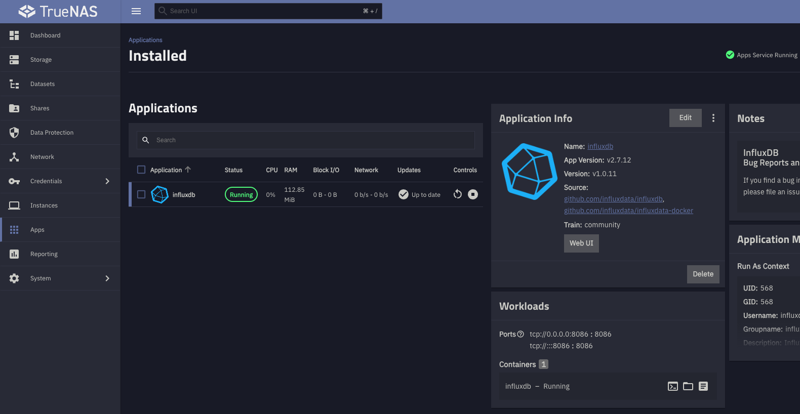Open the Datasets menu item
Image resolution: width=800 pixels, height=414 pixels.
pos(60,84)
